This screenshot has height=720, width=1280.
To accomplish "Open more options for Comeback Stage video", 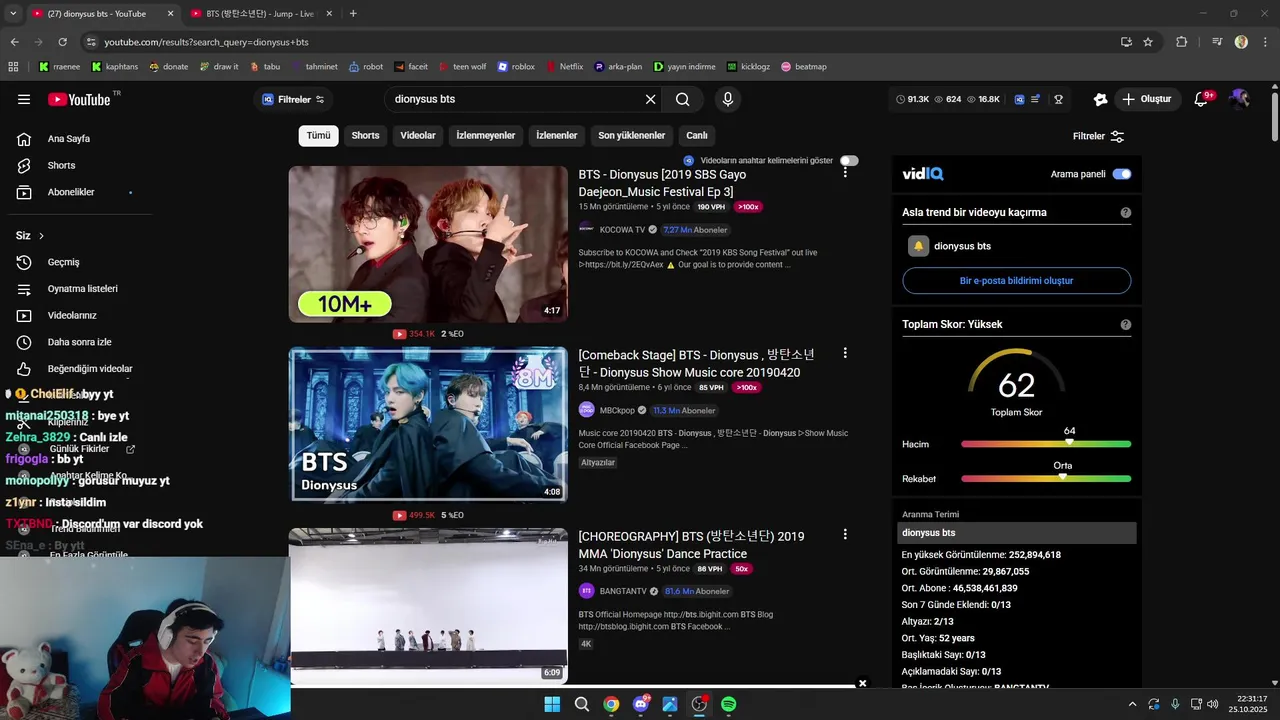I will click(845, 353).
